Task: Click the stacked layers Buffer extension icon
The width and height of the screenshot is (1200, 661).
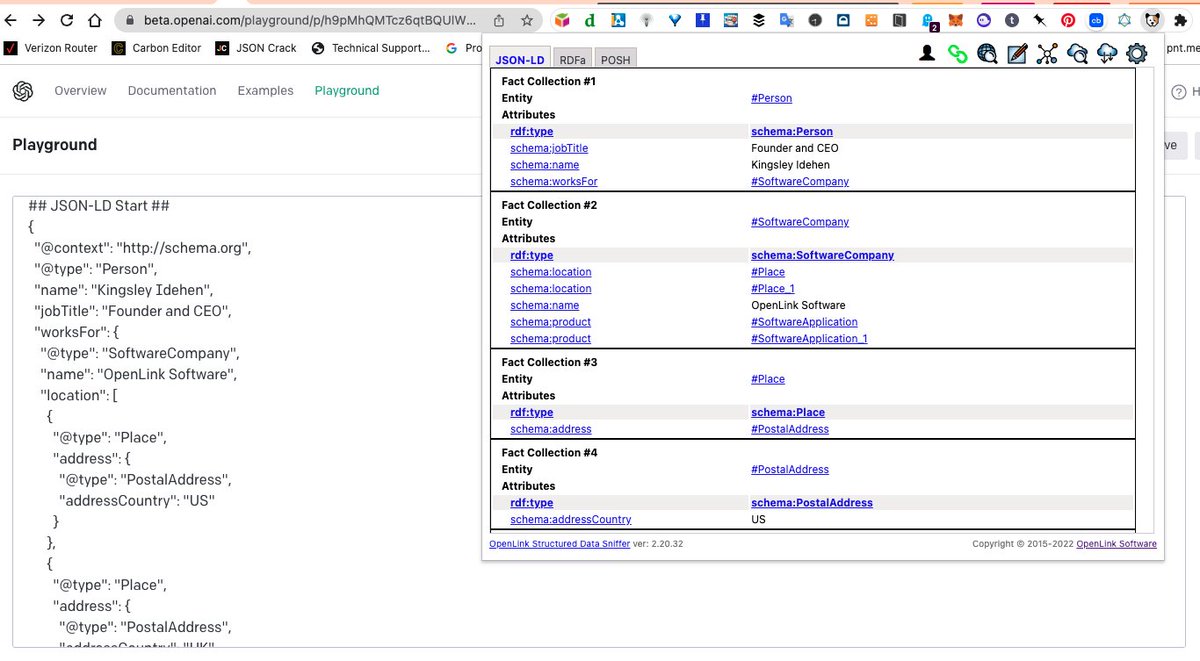Action: click(759, 20)
